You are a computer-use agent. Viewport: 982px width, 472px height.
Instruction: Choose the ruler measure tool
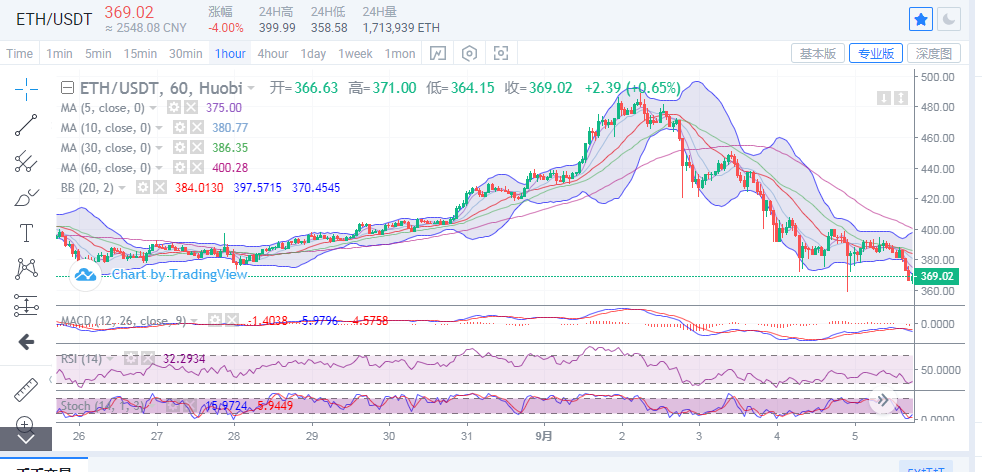(27, 390)
